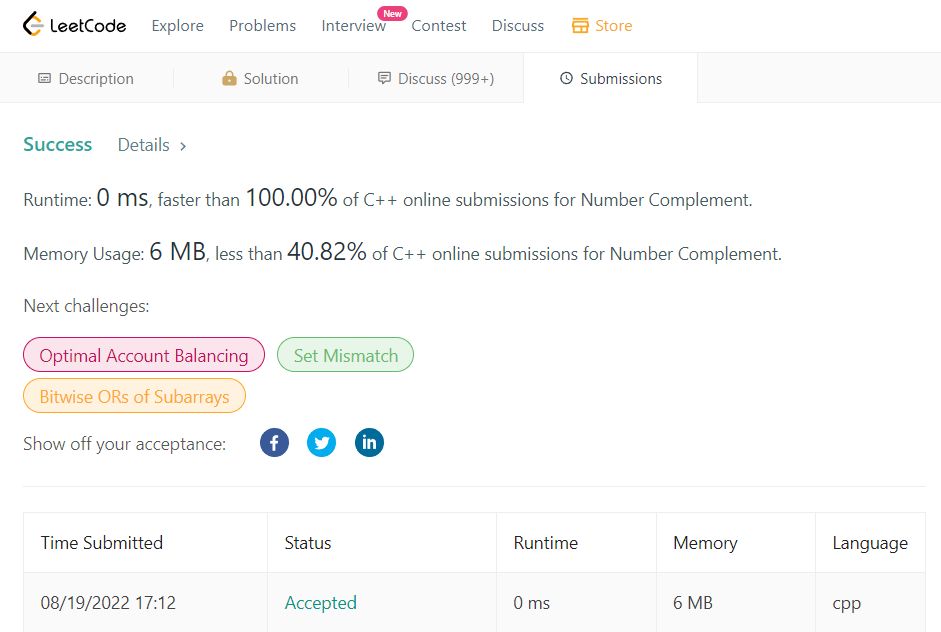The width and height of the screenshot is (941, 632).
Task: Open the Interview menu item
Action: pyautogui.click(x=353, y=26)
